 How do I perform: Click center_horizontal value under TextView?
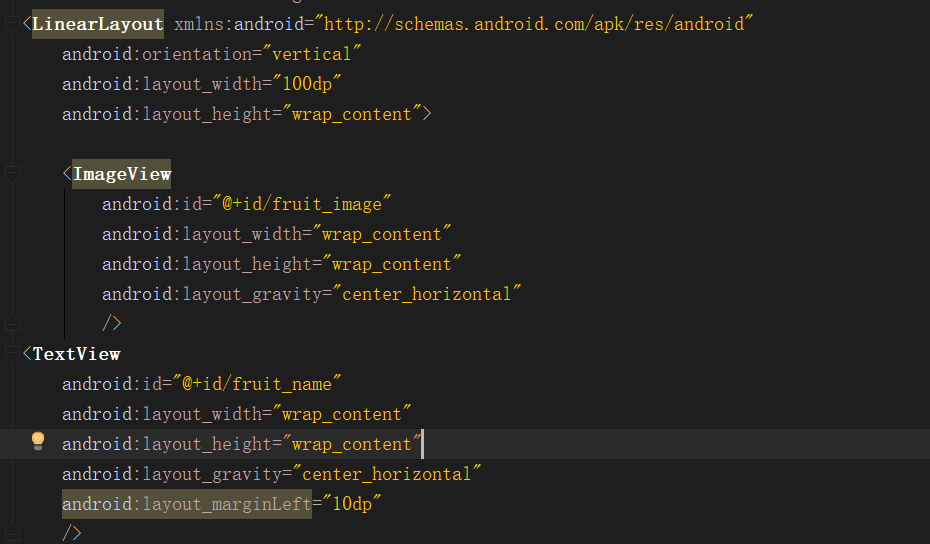pyautogui.click(x=387, y=473)
